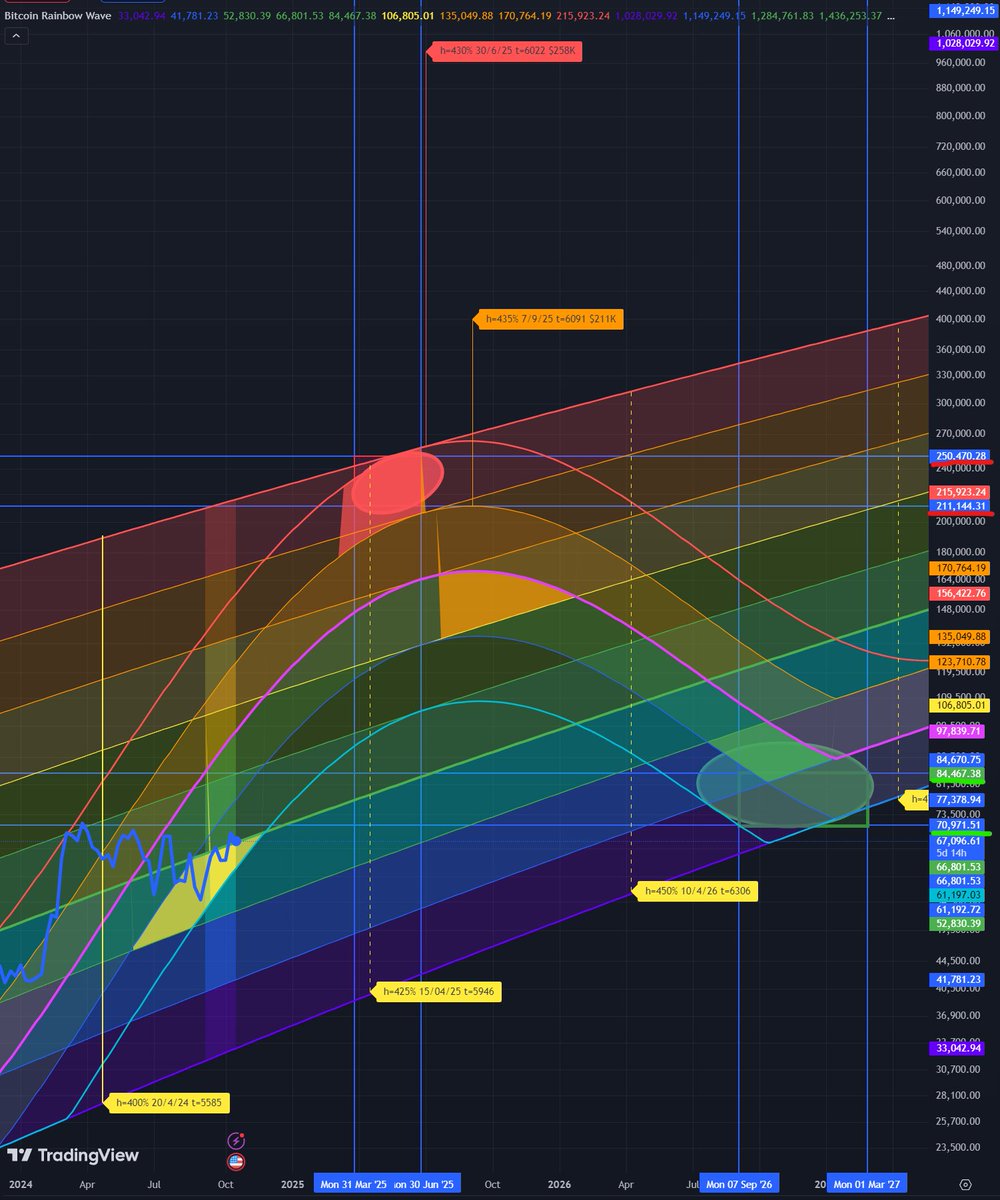The height and width of the screenshot is (1200, 1000).
Task: Select the h=425% 15/04/25 t=5946 label
Action: click(436, 992)
